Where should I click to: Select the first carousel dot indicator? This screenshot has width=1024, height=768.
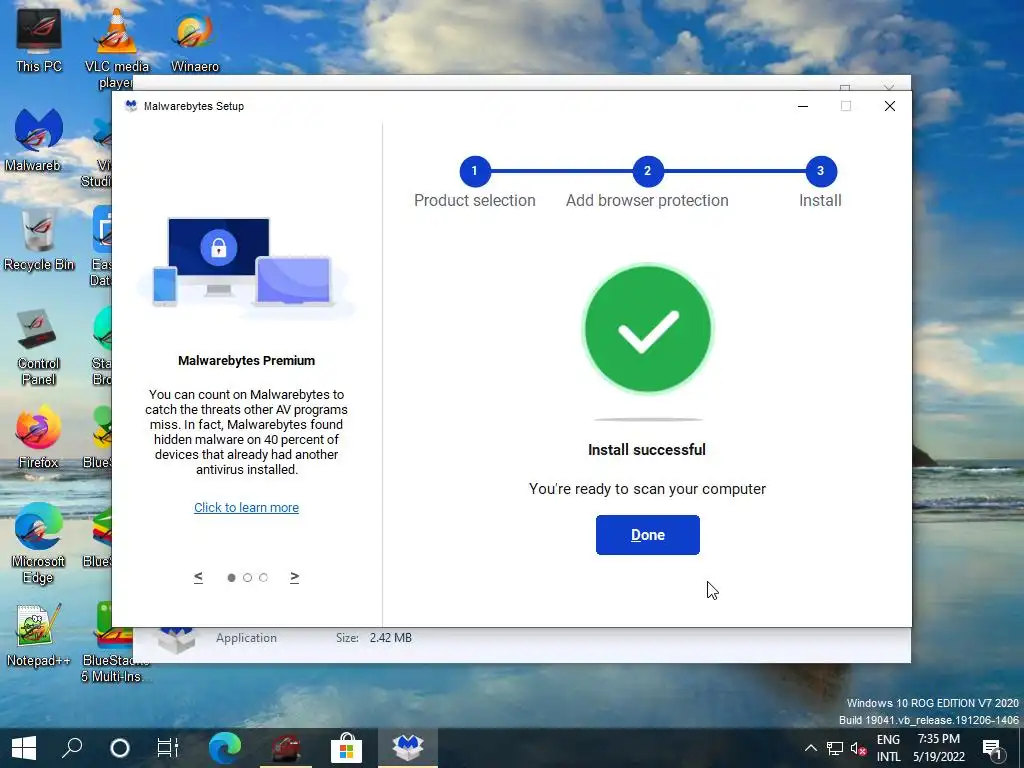coord(231,577)
